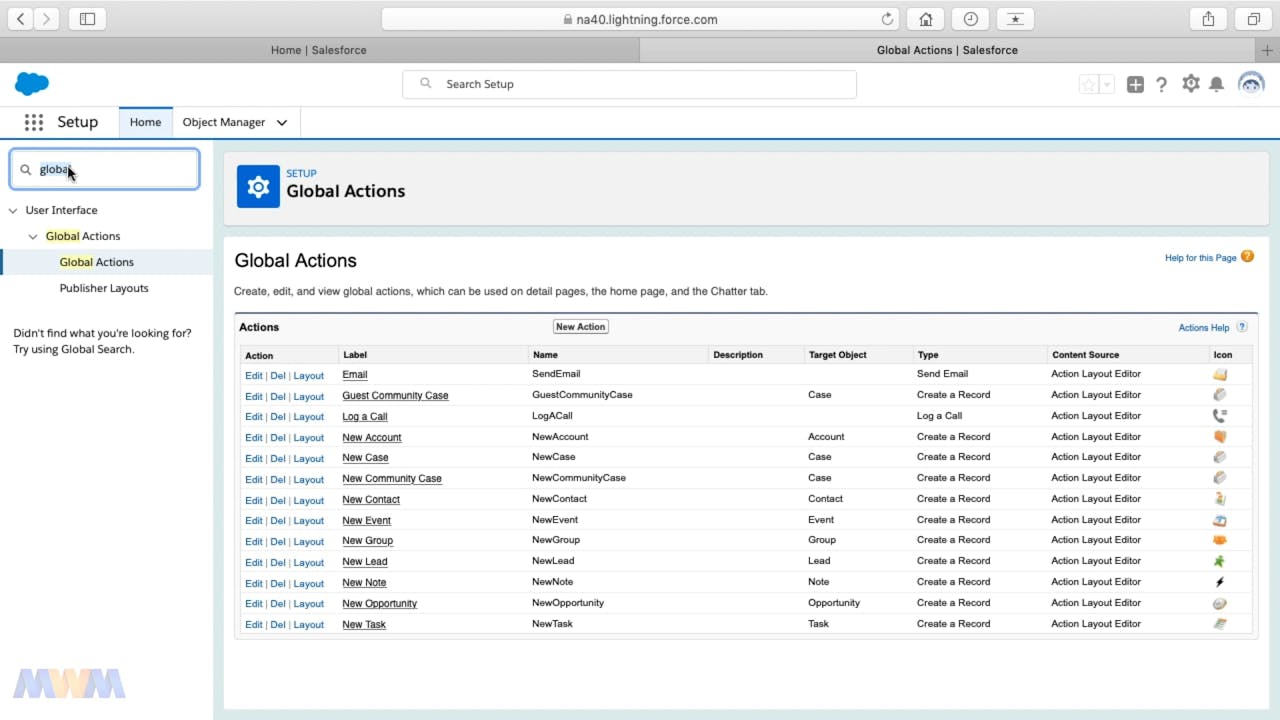Image resolution: width=1280 pixels, height=720 pixels.
Task: Collapse the User Interface tree section
Action: pos(13,211)
